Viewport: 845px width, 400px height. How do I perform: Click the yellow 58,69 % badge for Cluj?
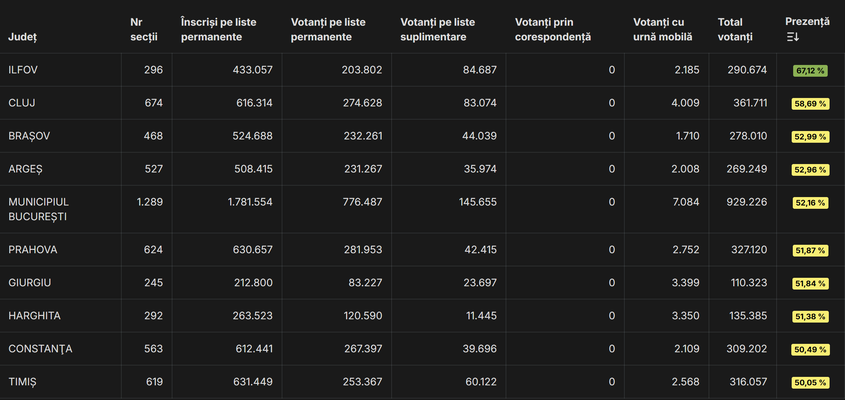click(810, 103)
